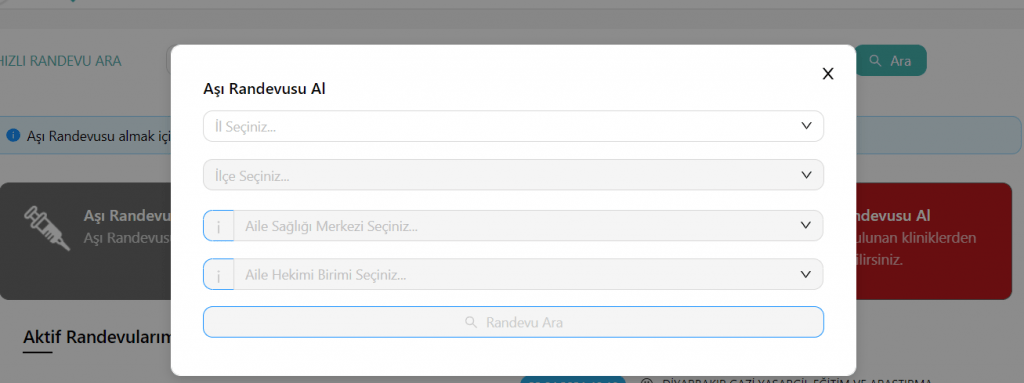Close the Aşı Randevusu Al dialog
The height and width of the screenshot is (383, 1024).
827,74
